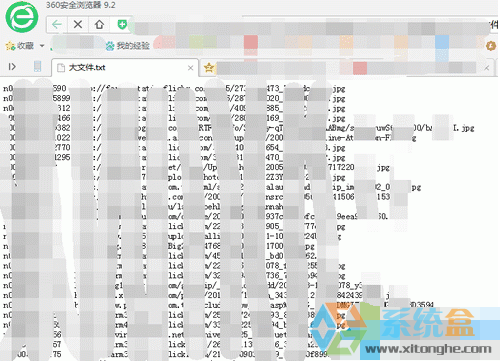Go back with the green arrow button
502x361 pixels.
click(57, 24)
